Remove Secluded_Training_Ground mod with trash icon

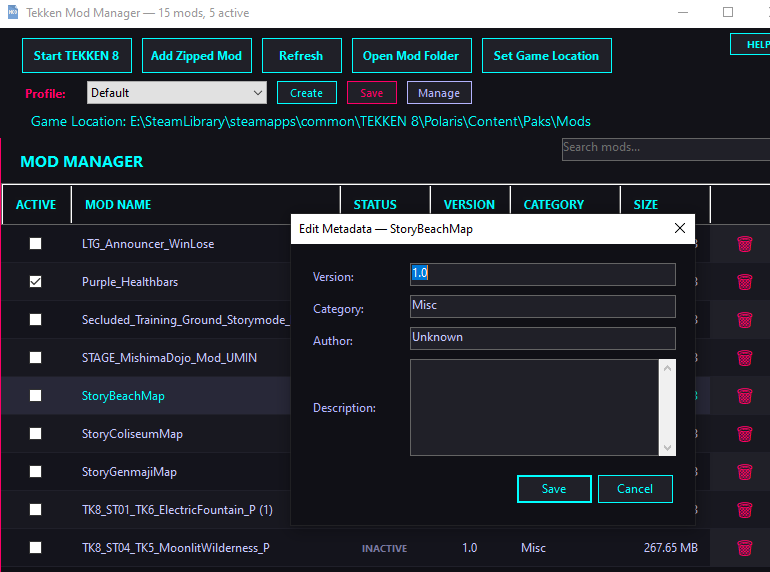pos(744,320)
